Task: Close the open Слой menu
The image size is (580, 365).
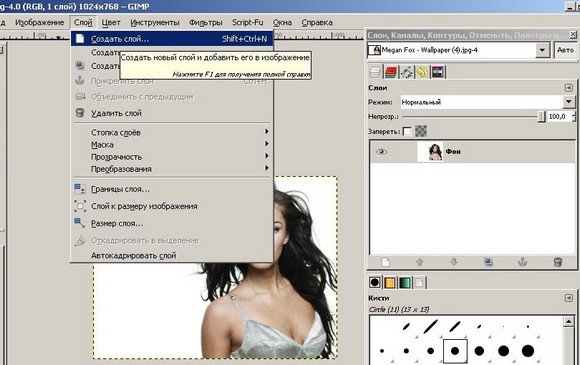Action: 83,23
